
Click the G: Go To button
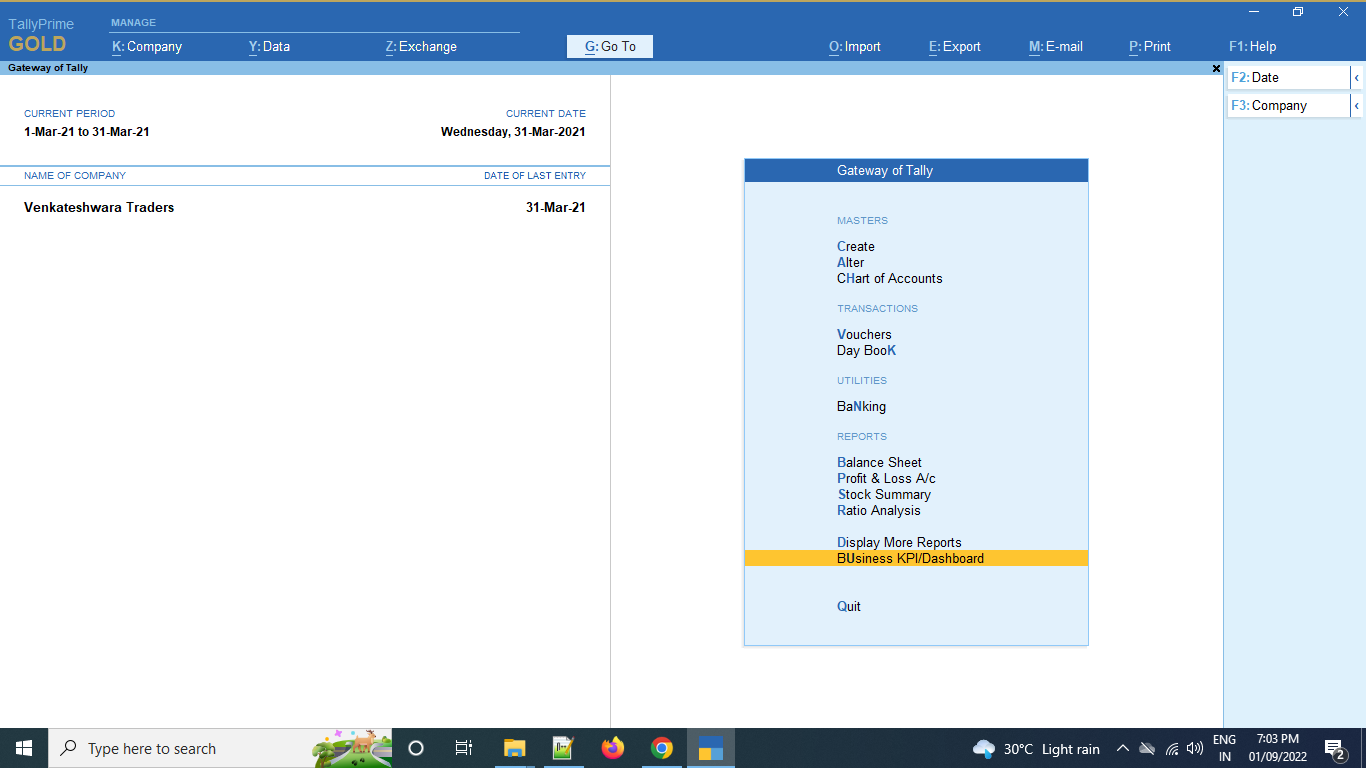[610, 46]
